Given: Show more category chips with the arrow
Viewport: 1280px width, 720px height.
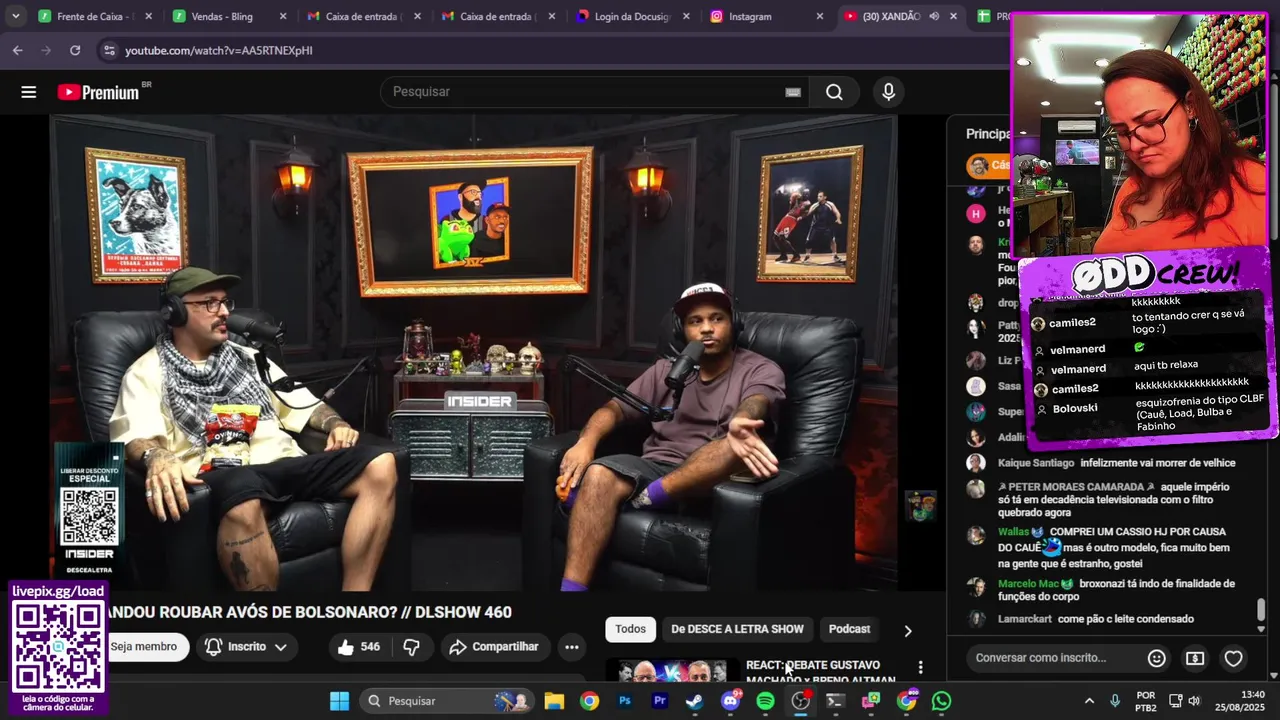Looking at the screenshot, I should 908,631.
